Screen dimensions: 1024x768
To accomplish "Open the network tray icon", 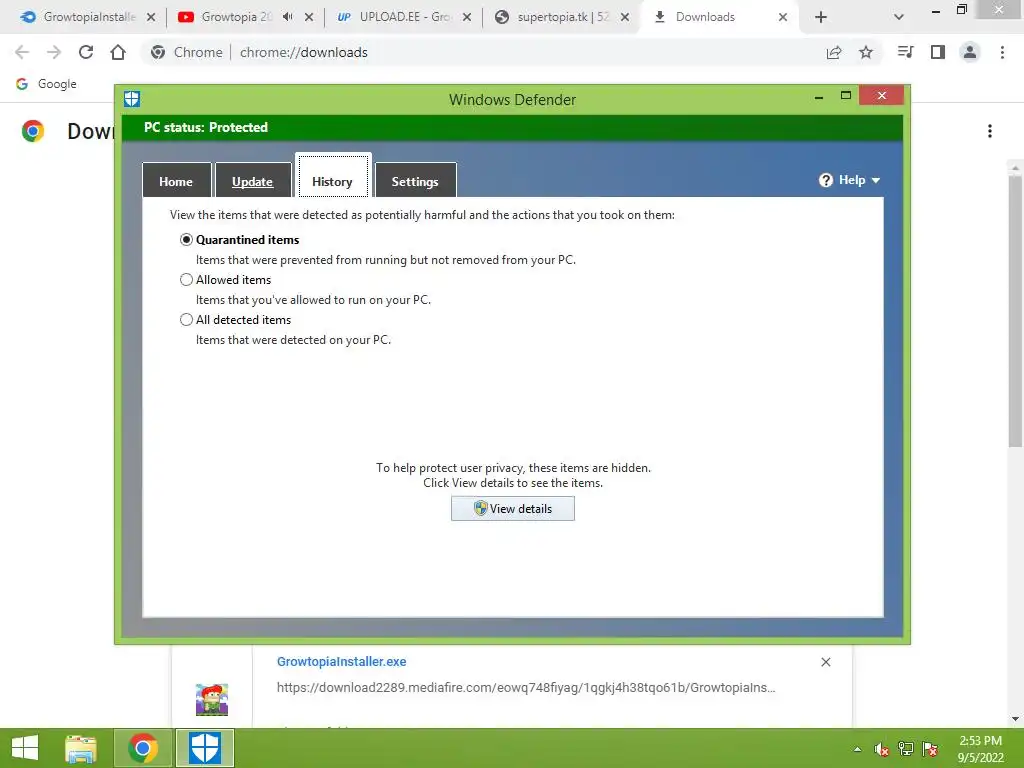I will click(x=906, y=749).
